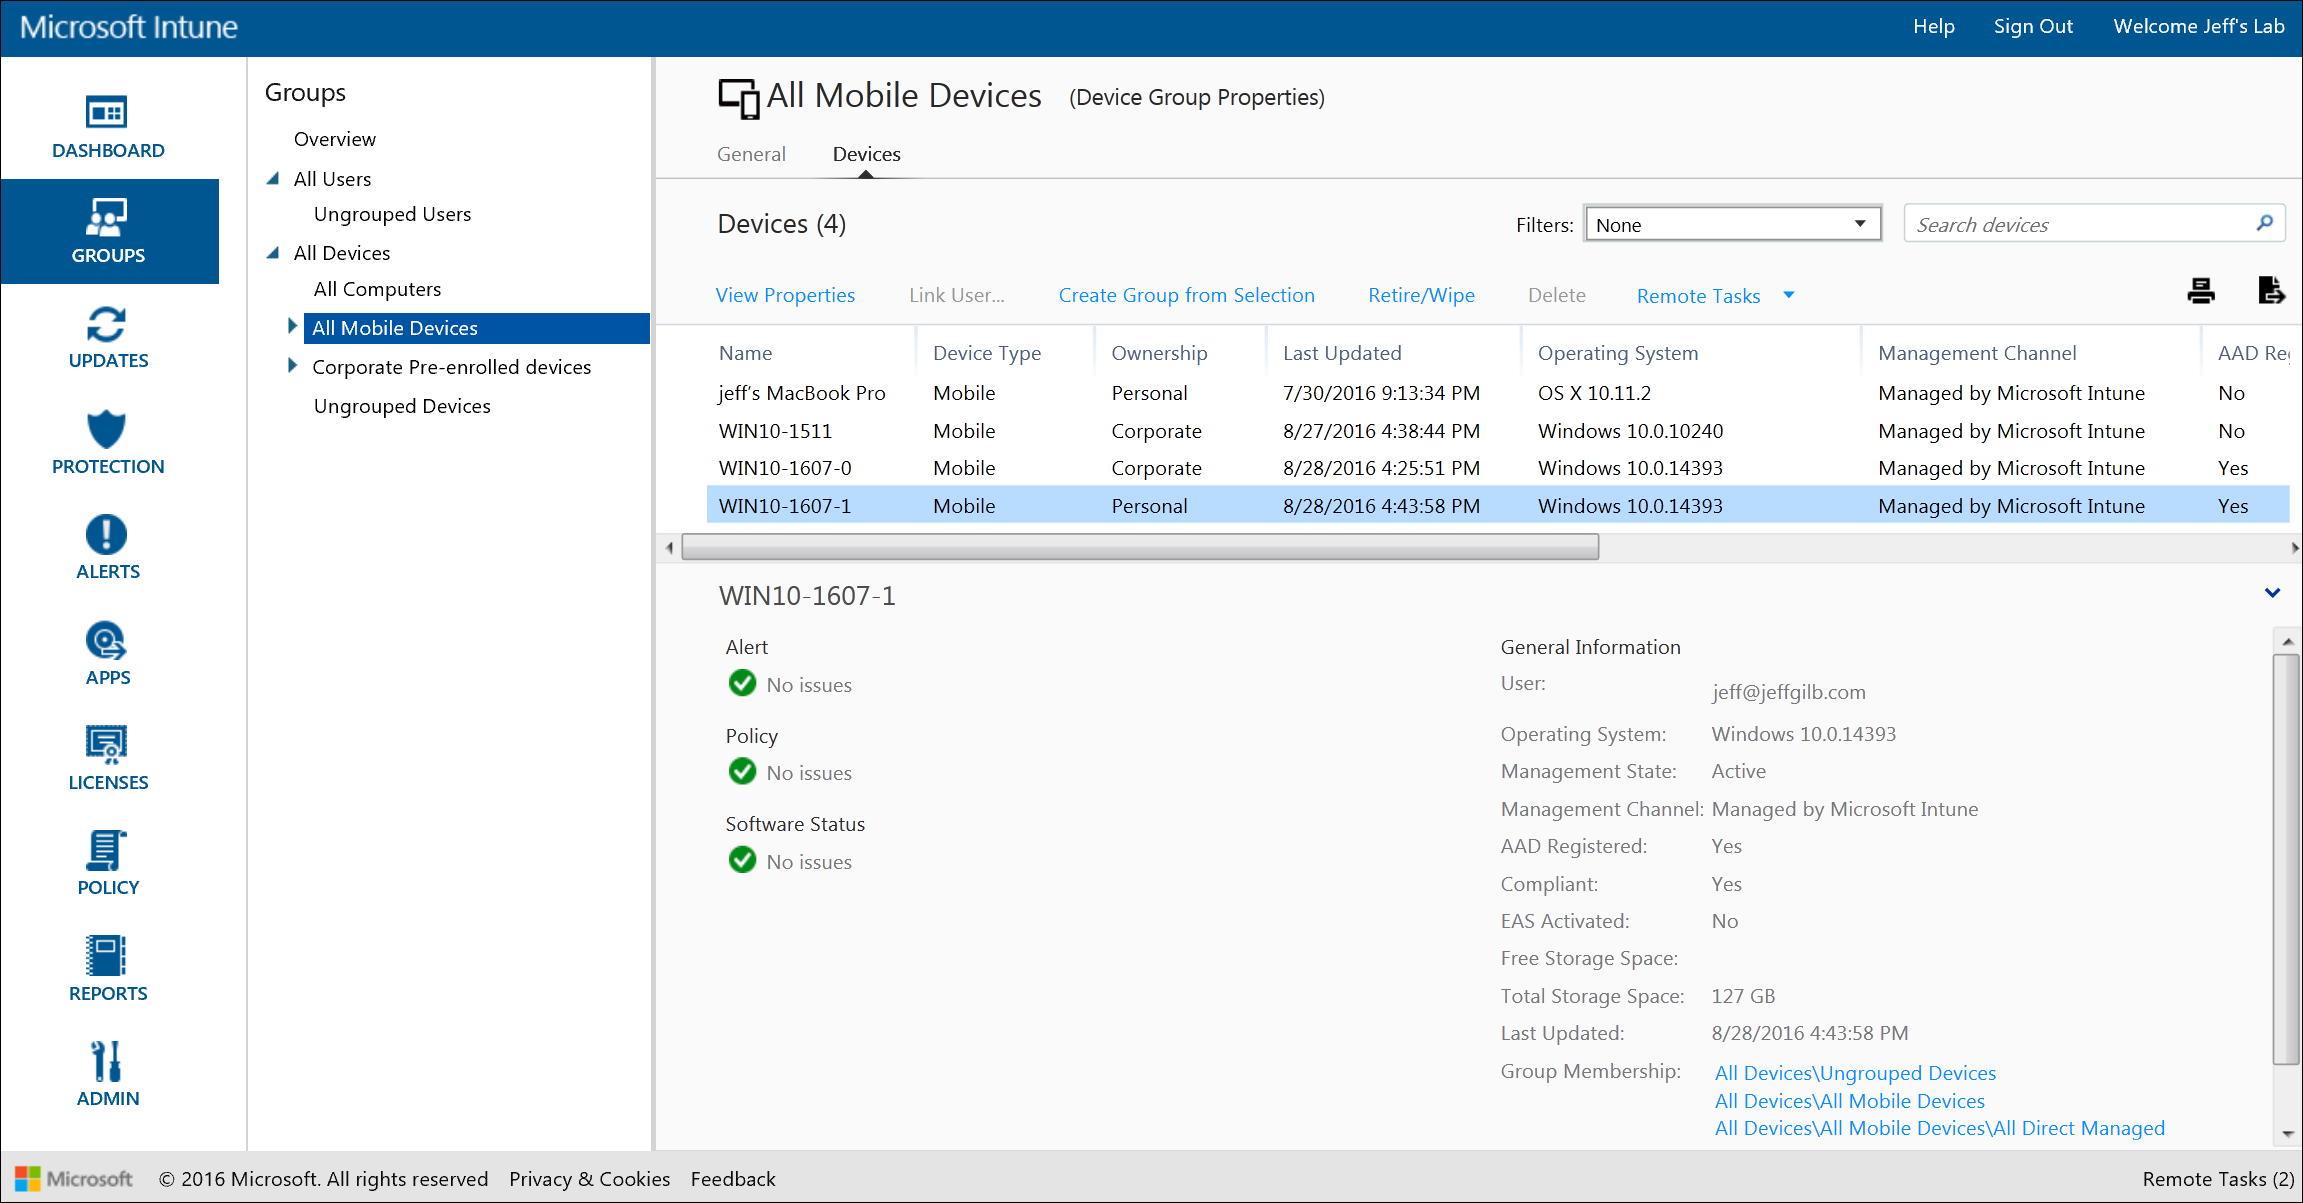The height and width of the screenshot is (1203, 2303).
Task: Collapse the All Users tree node
Action: click(x=273, y=179)
